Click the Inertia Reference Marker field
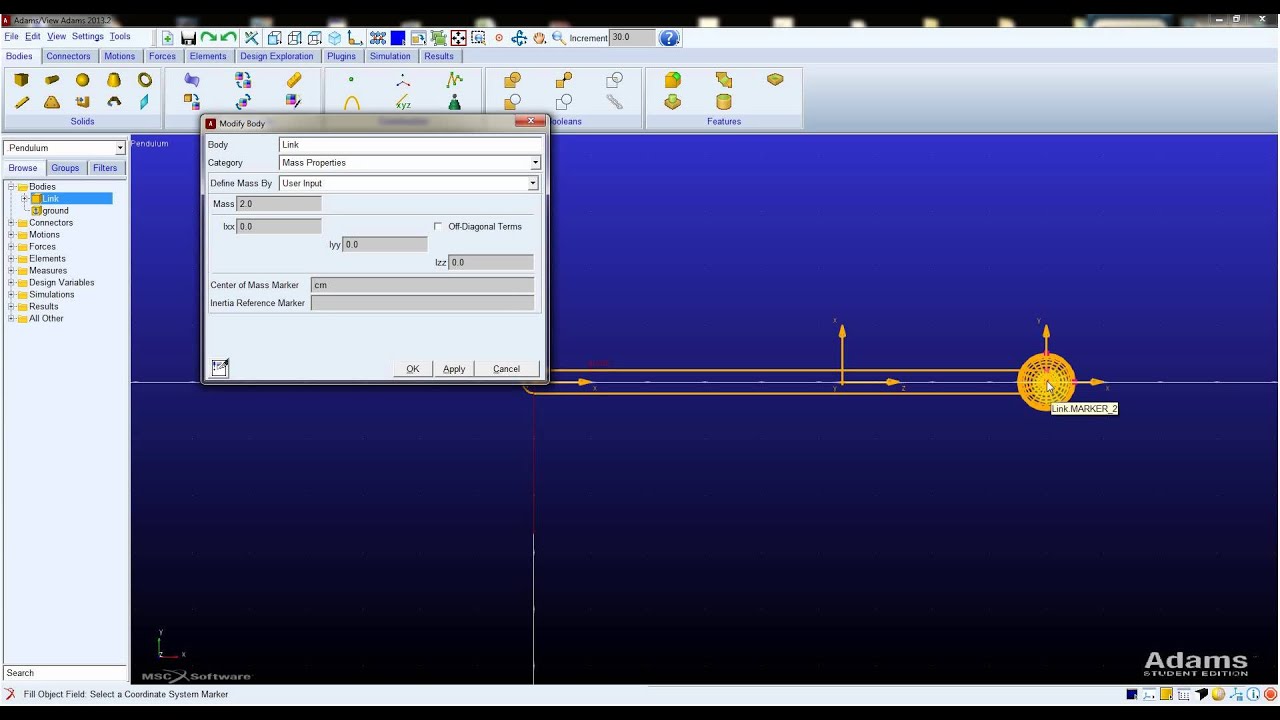This screenshot has height=720, width=1280. [x=422, y=303]
